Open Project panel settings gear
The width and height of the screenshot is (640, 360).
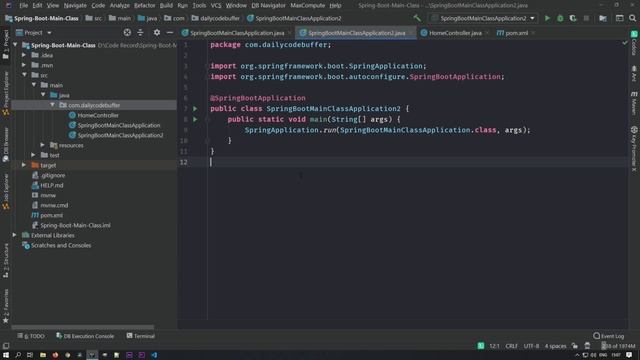[157, 33]
